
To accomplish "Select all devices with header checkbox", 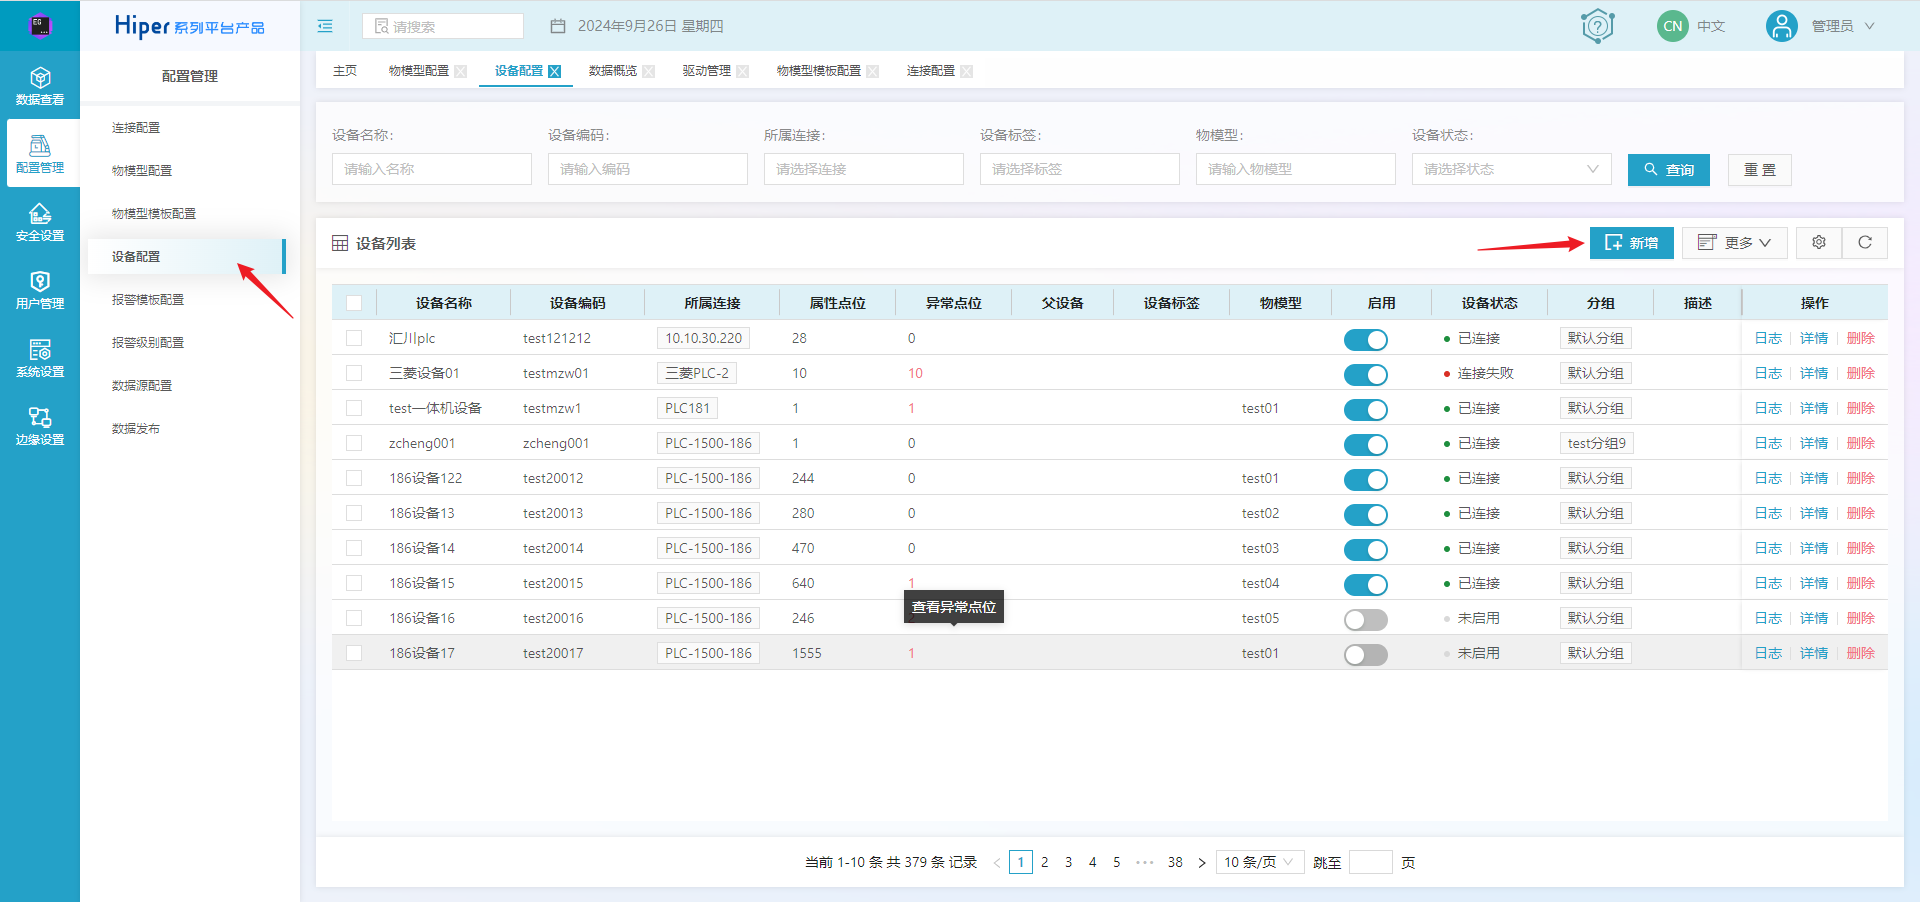I will pyautogui.click(x=354, y=303).
